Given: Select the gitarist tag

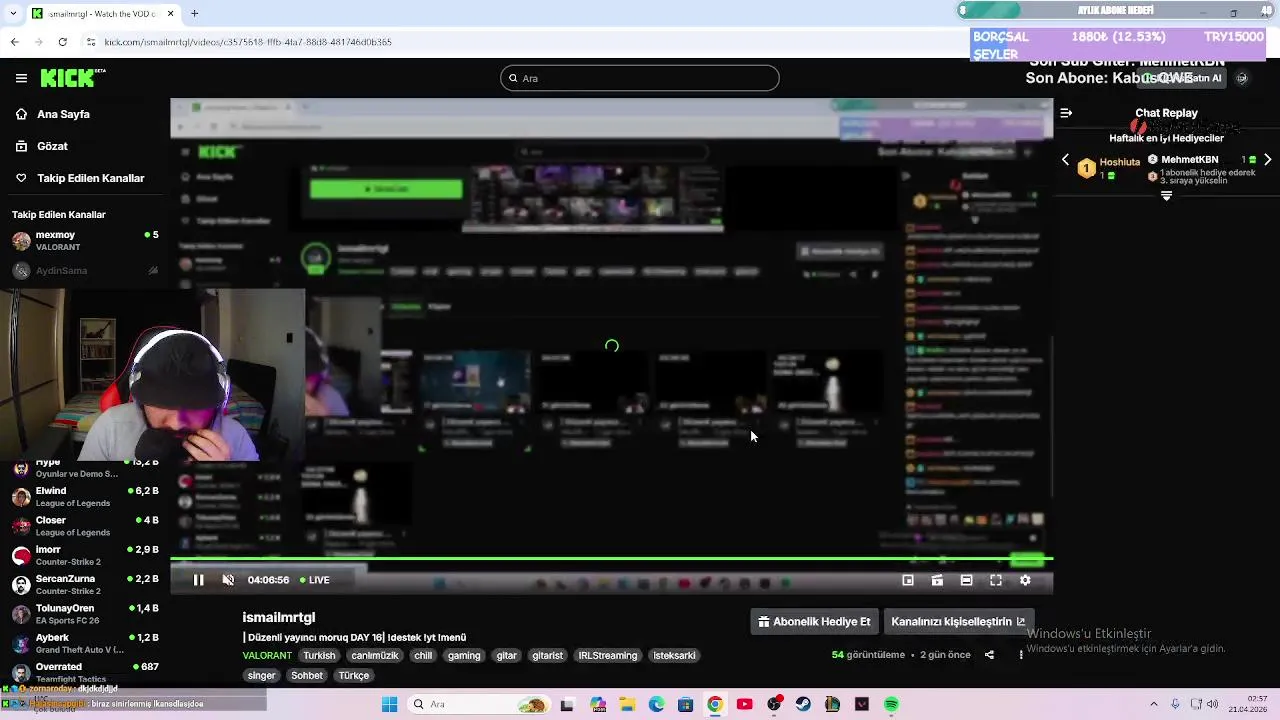Looking at the screenshot, I should pos(548,656).
